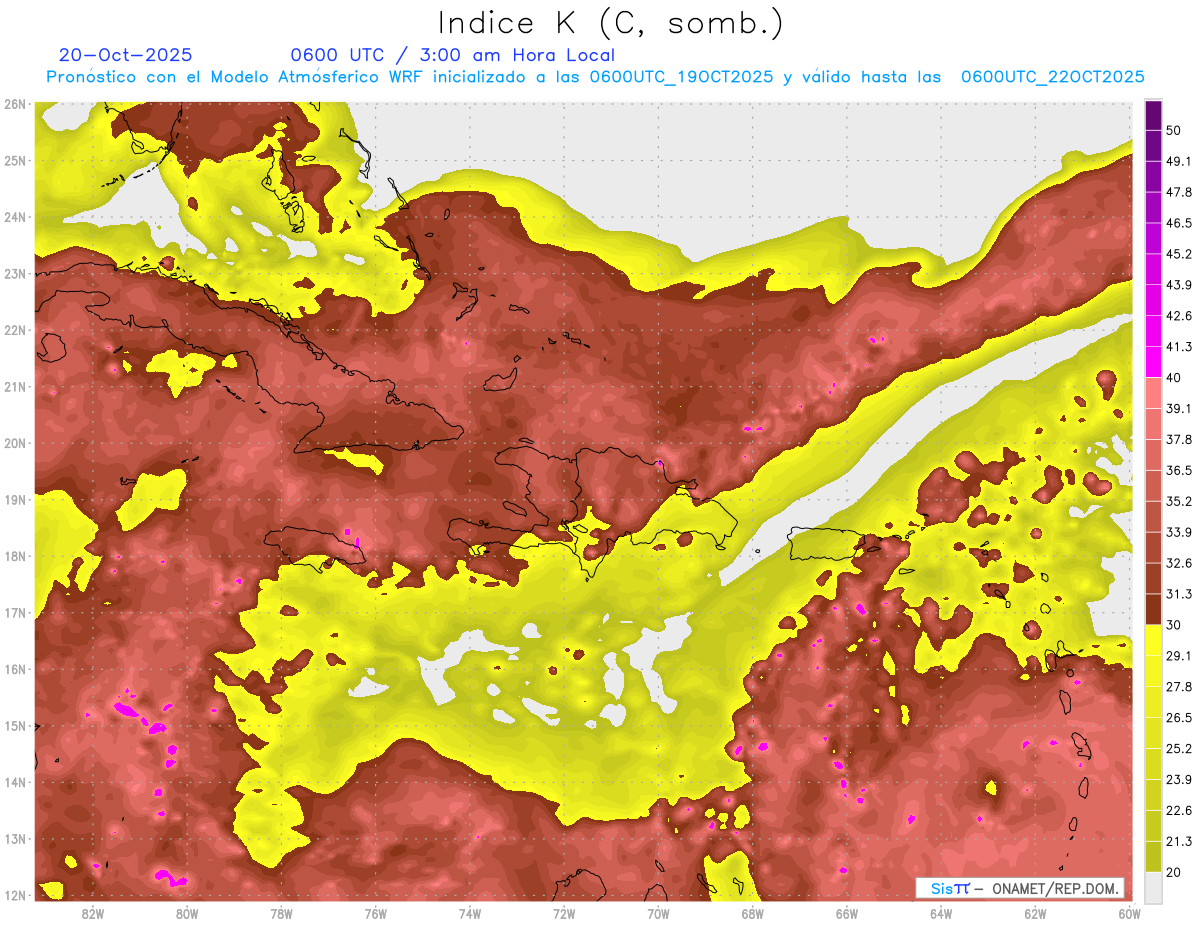The image size is (1200, 927).
Task: Click the 82W longitude axis label
Action: pyautogui.click(x=93, y=914)
